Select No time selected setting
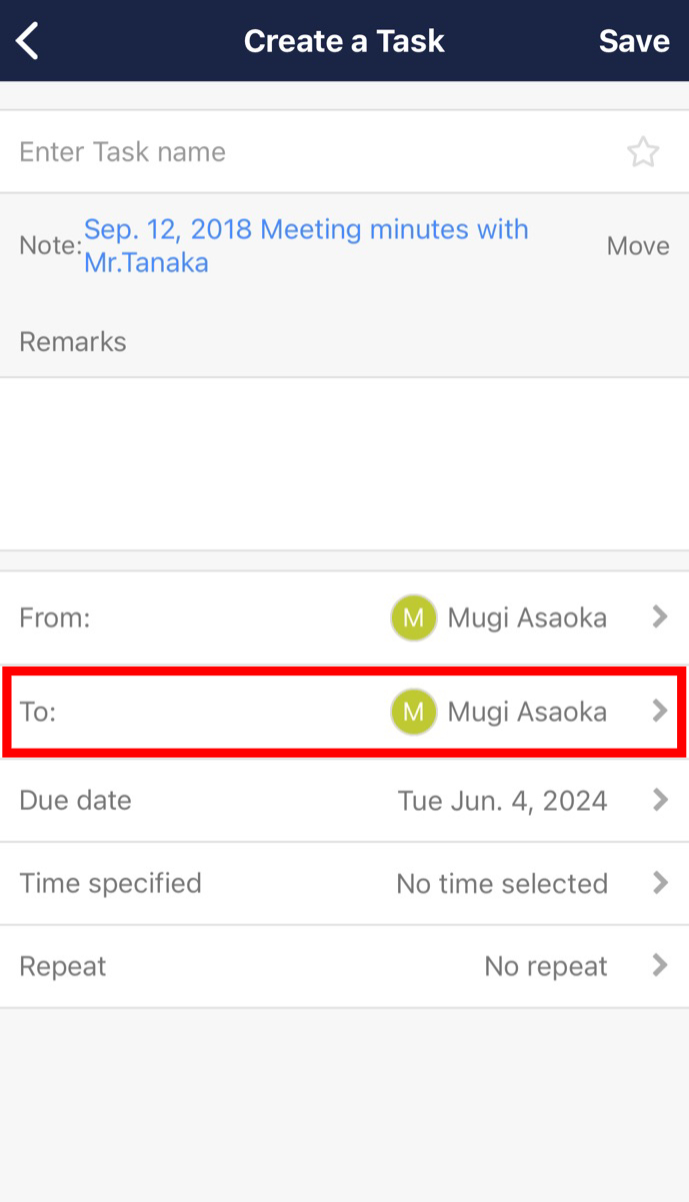This screenshot has width=689, height=1202. tap(501, 883)
